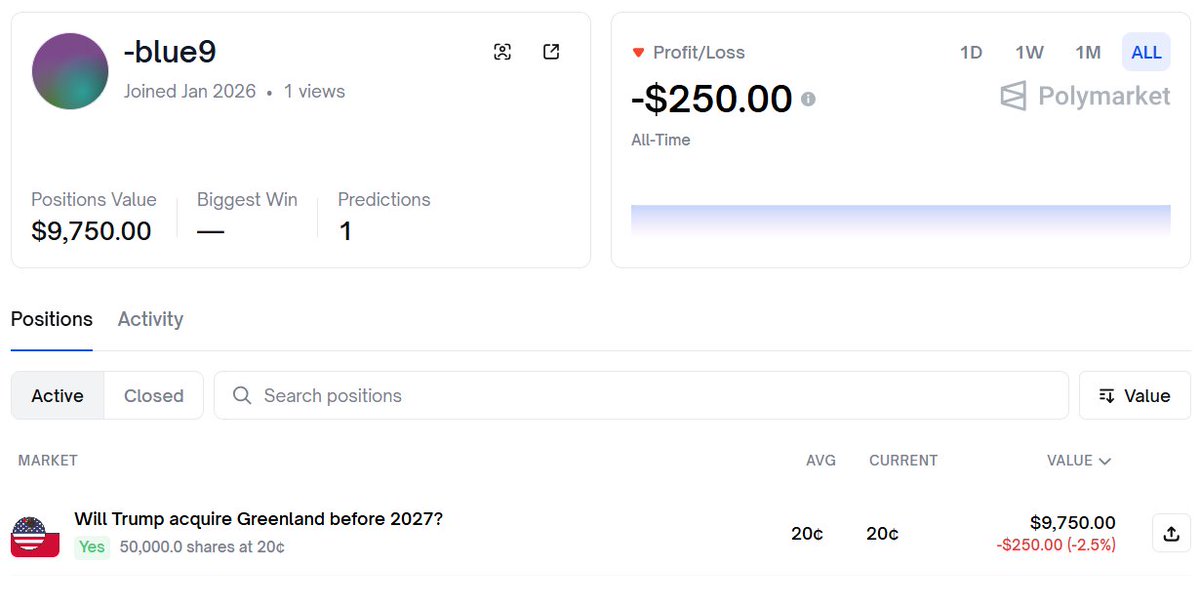Open profile in new window icon
1200x607 pixels.
(551, 52)
